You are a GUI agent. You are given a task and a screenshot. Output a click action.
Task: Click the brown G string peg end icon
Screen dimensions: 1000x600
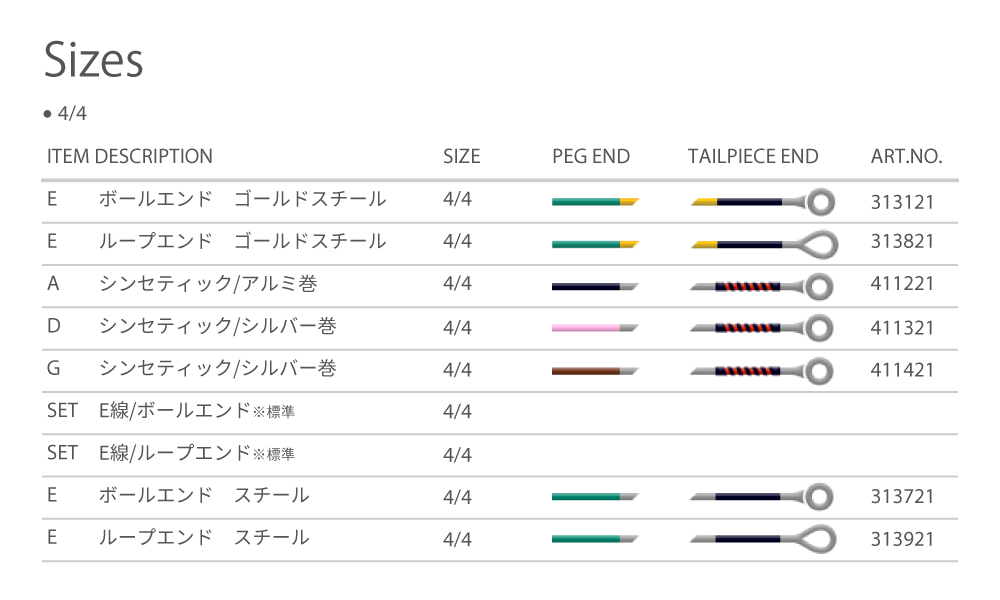(595, 370)
